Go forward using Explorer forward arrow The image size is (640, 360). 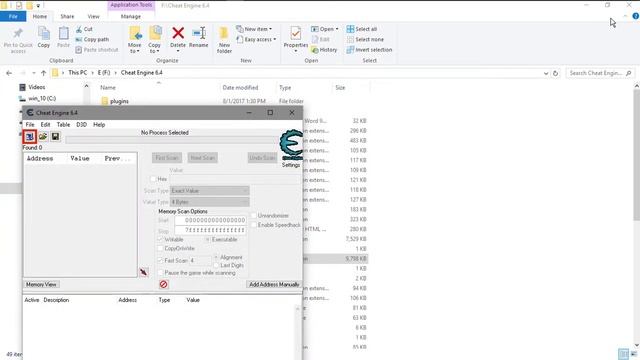click(x=23, y=73)
